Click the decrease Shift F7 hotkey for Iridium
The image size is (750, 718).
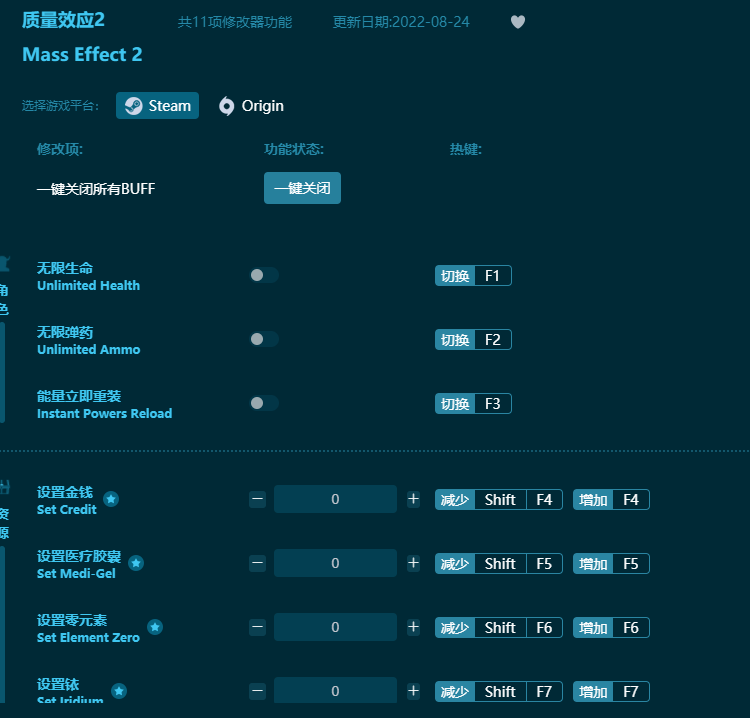click(498, 691)
